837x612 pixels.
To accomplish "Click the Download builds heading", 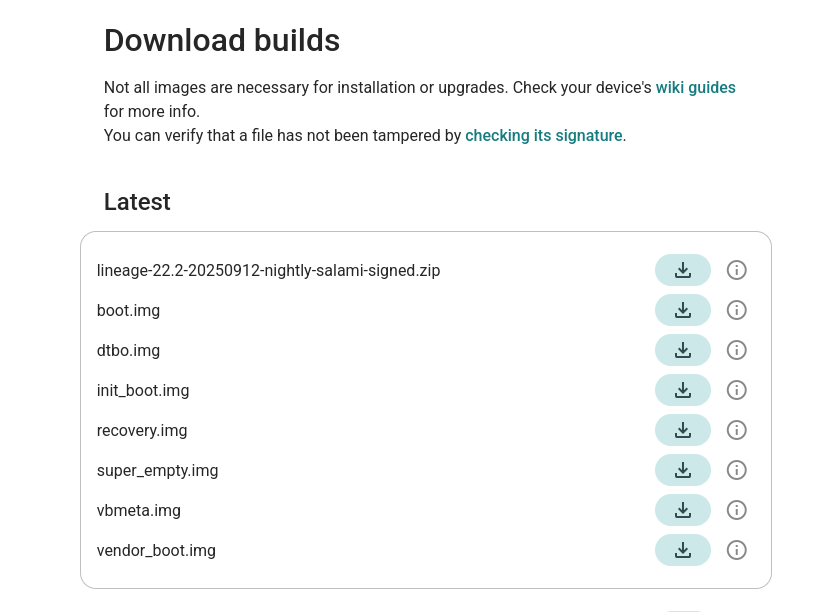I will pos(222,41).
